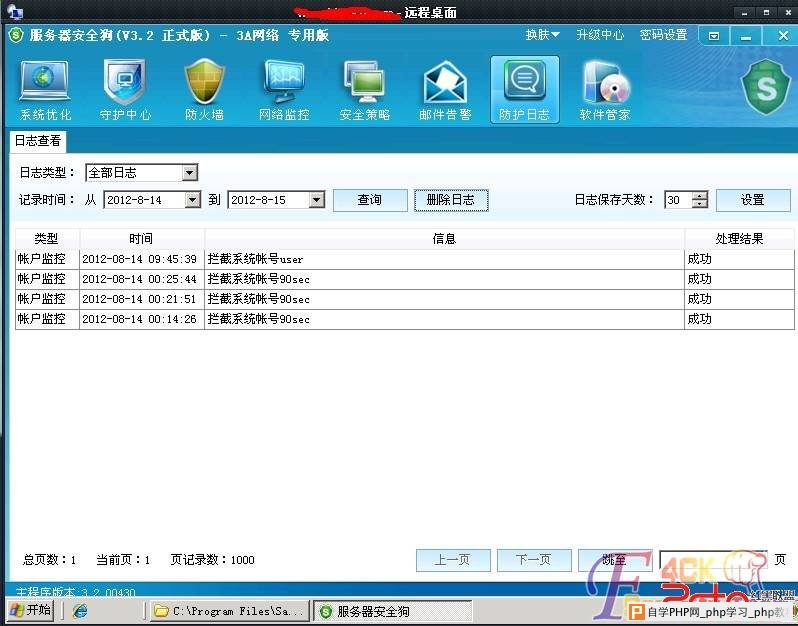The width and height of the screenshot is (798, 626).
Task: Click the 页记录数 1000 label
Action: pos(212,560)
